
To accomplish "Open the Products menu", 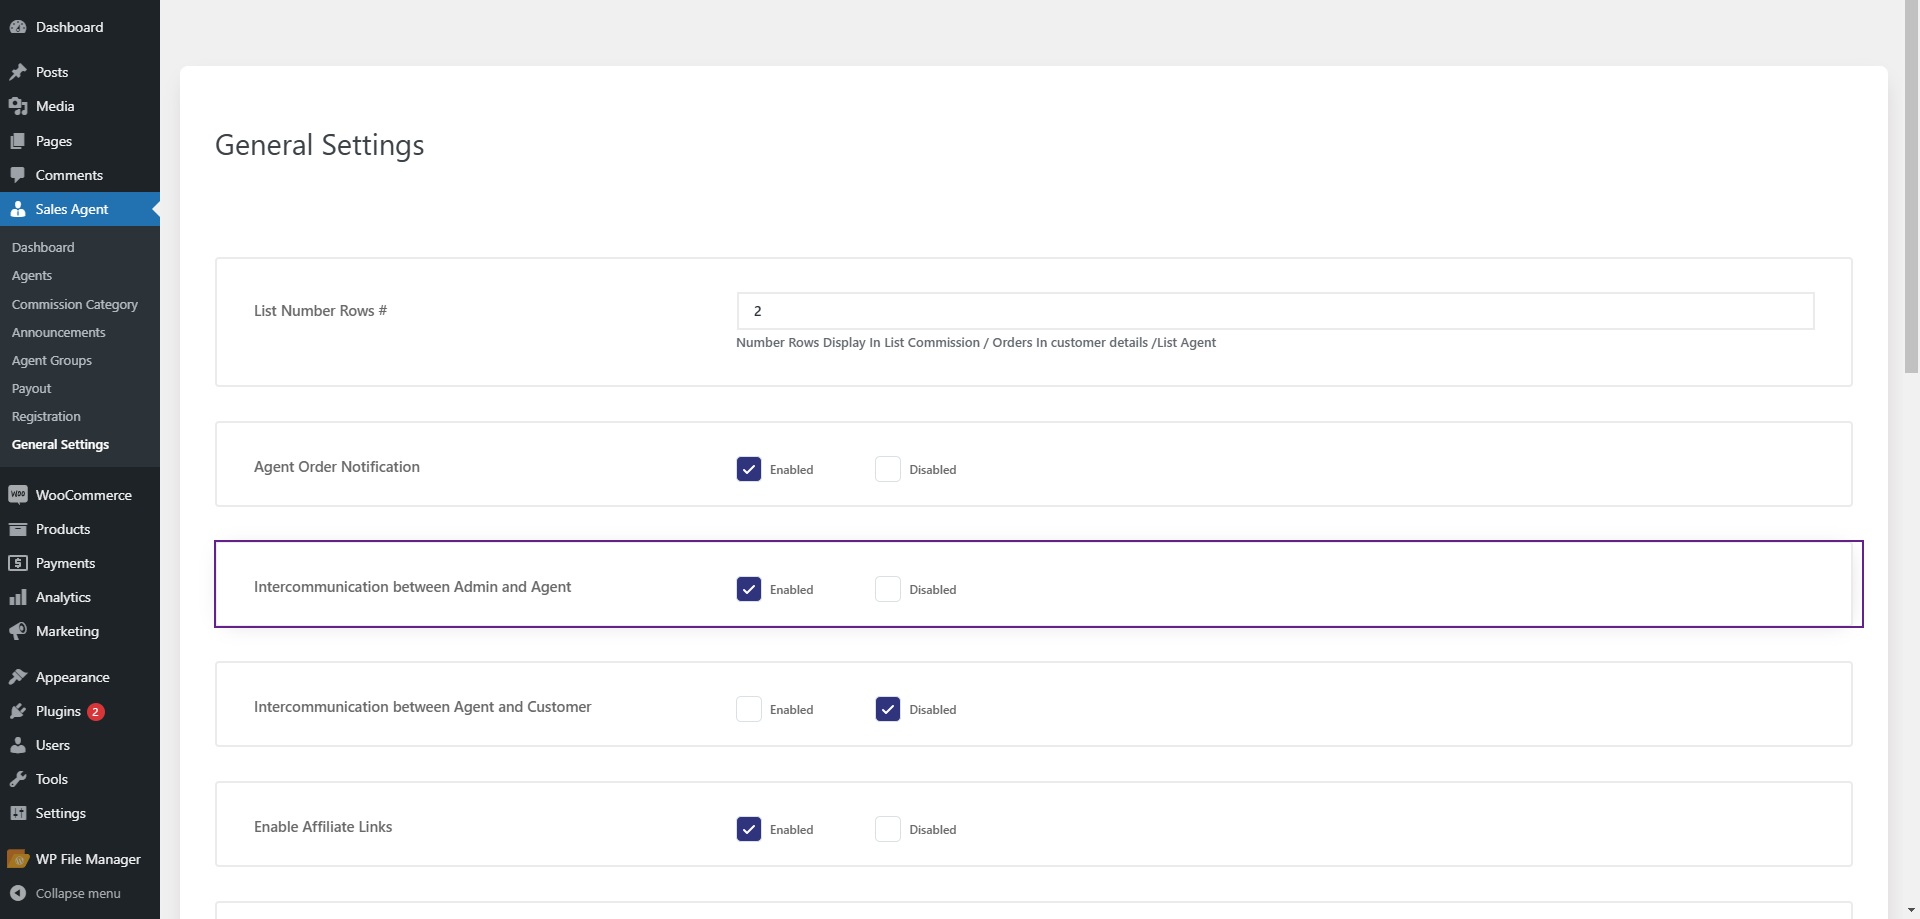I will (x=80, y=529).
